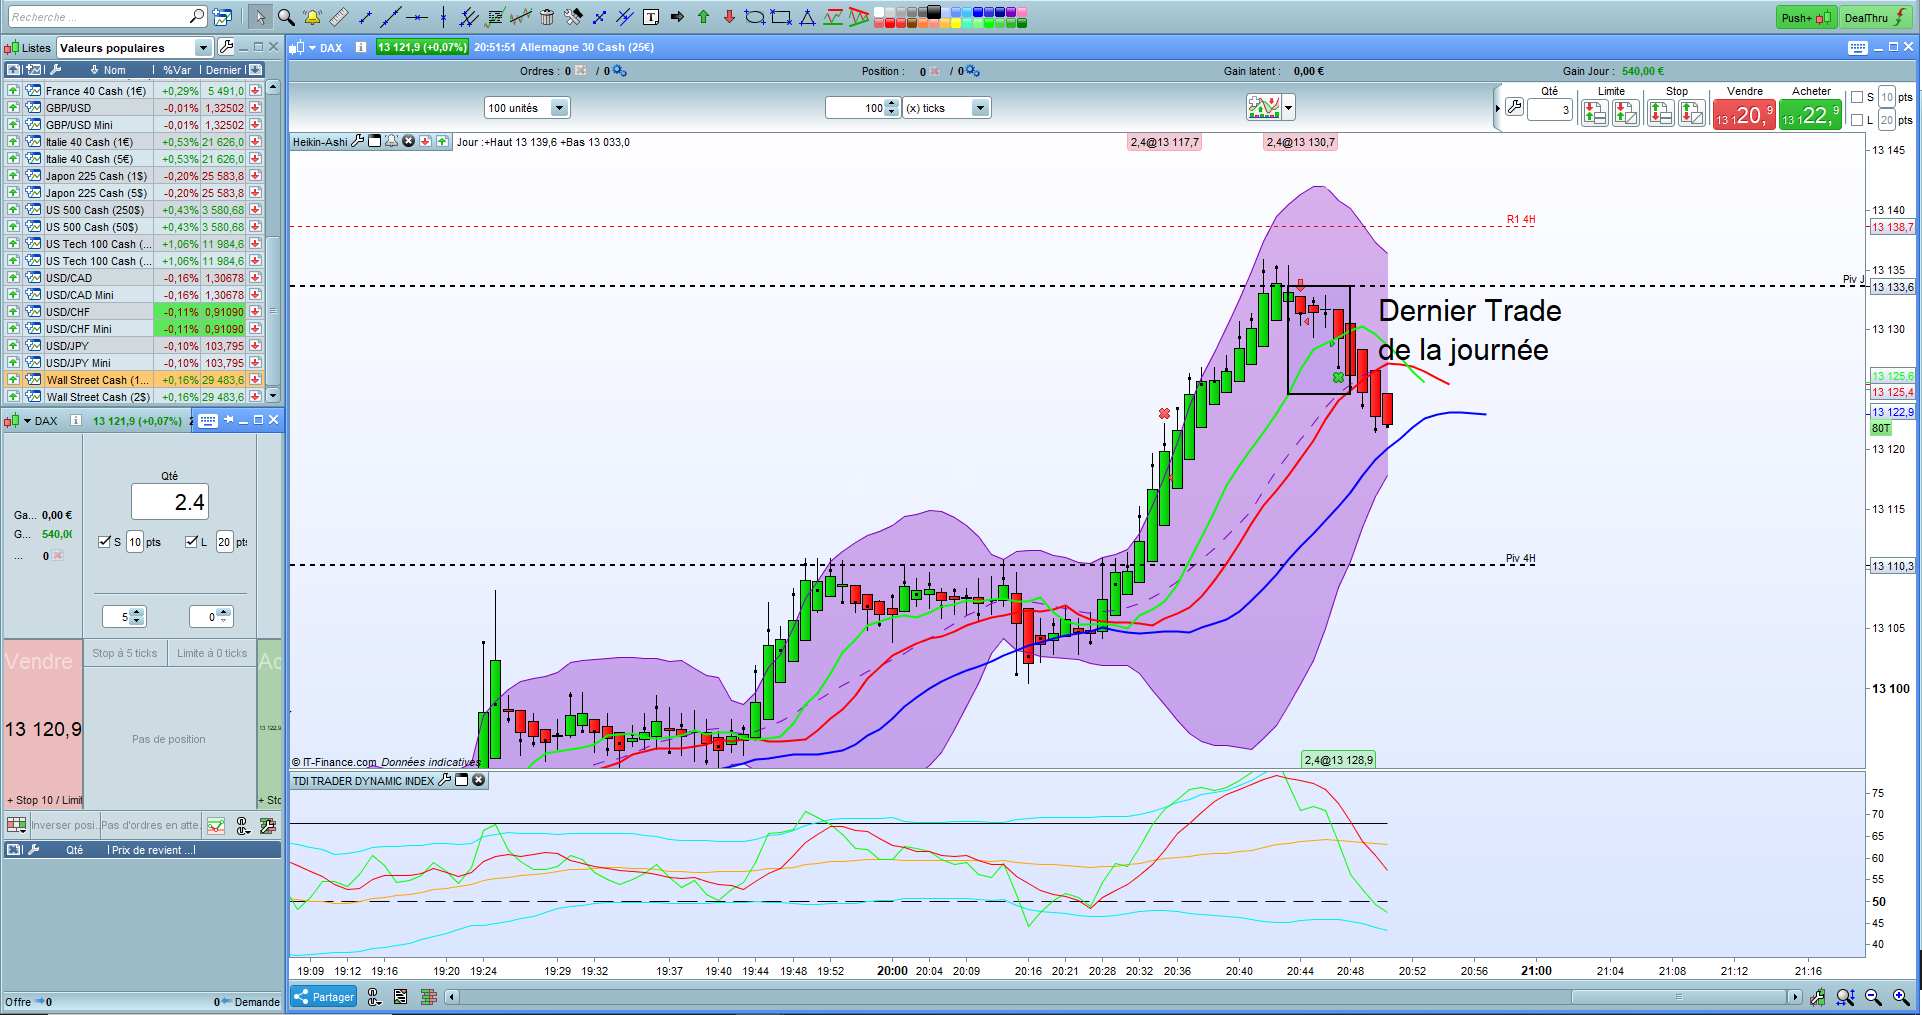Enable the L limit checkbox in top order bar
This screenshot has height=1015, width=1922.
tap(1857, 120)
